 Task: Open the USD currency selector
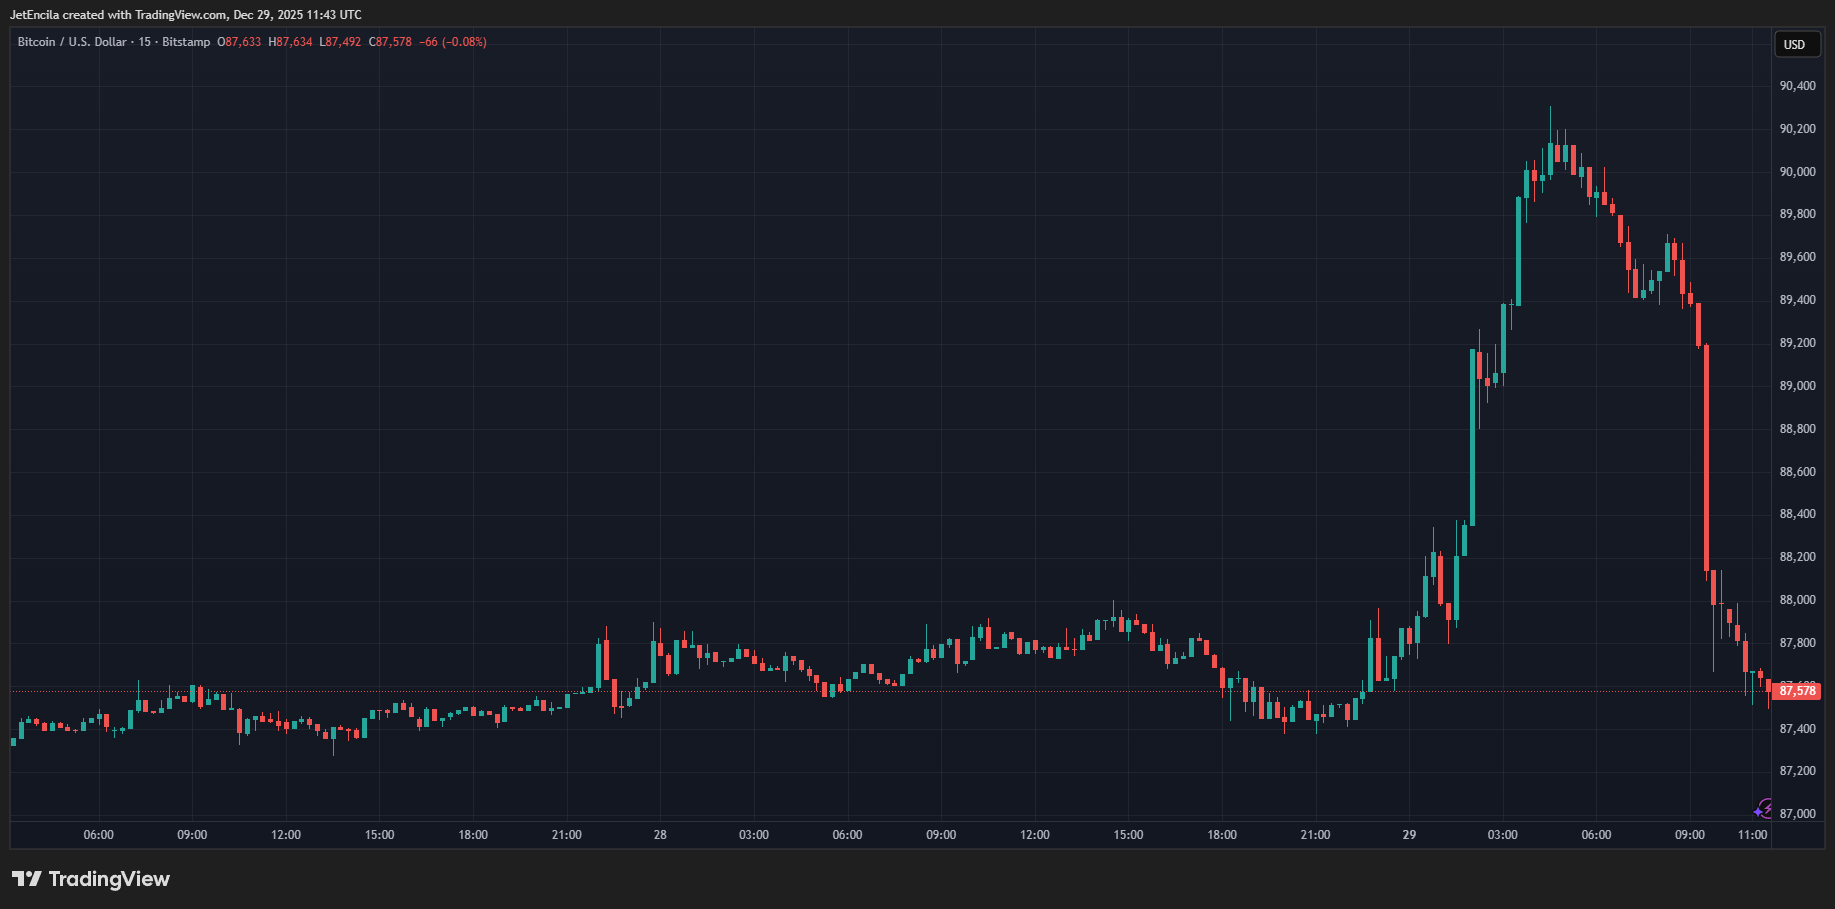coord(1795,45)
